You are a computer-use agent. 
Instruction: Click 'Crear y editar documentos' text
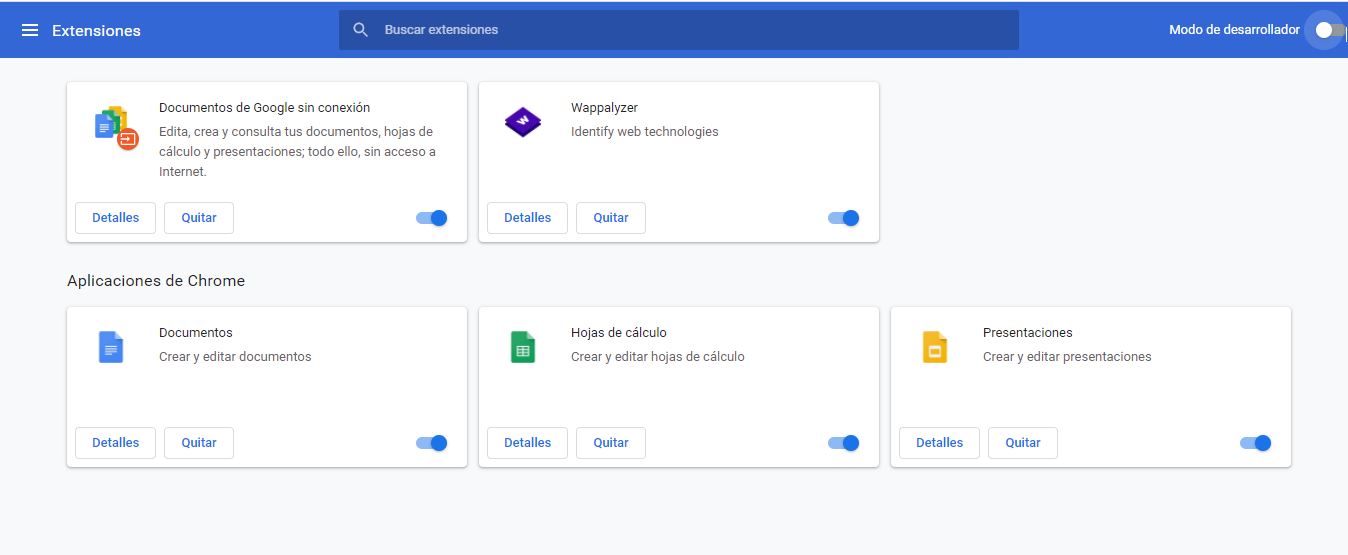click(x=235, y=356)
